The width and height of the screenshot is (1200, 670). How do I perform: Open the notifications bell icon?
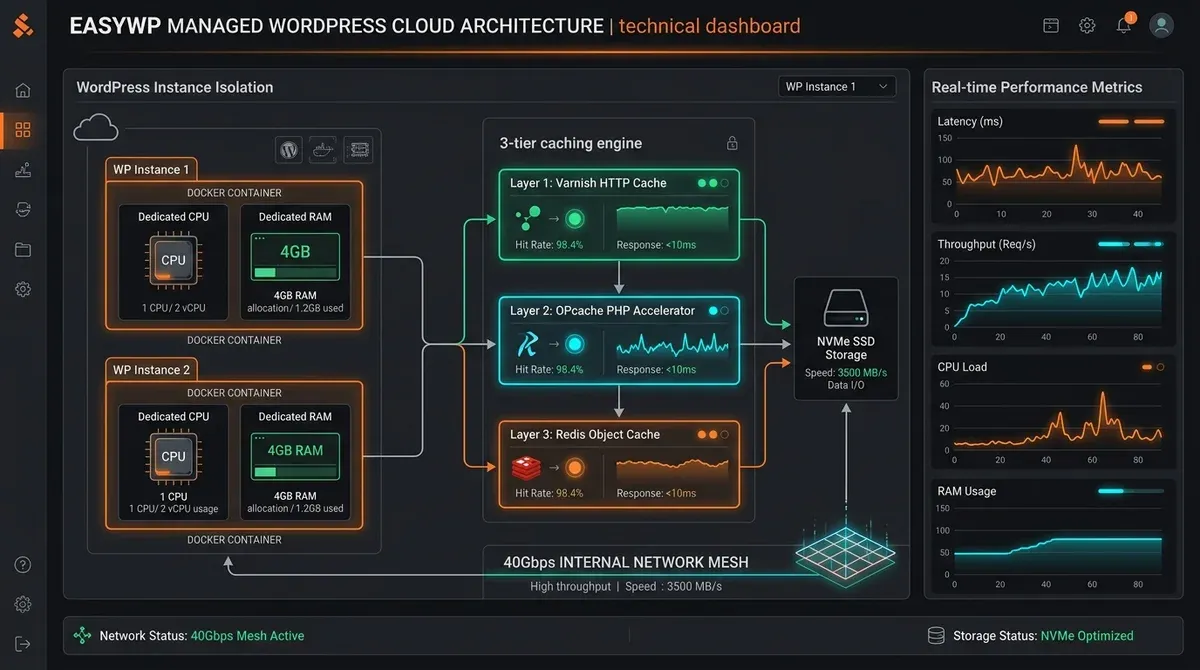pyautogui.click(x=1124, y=25)
